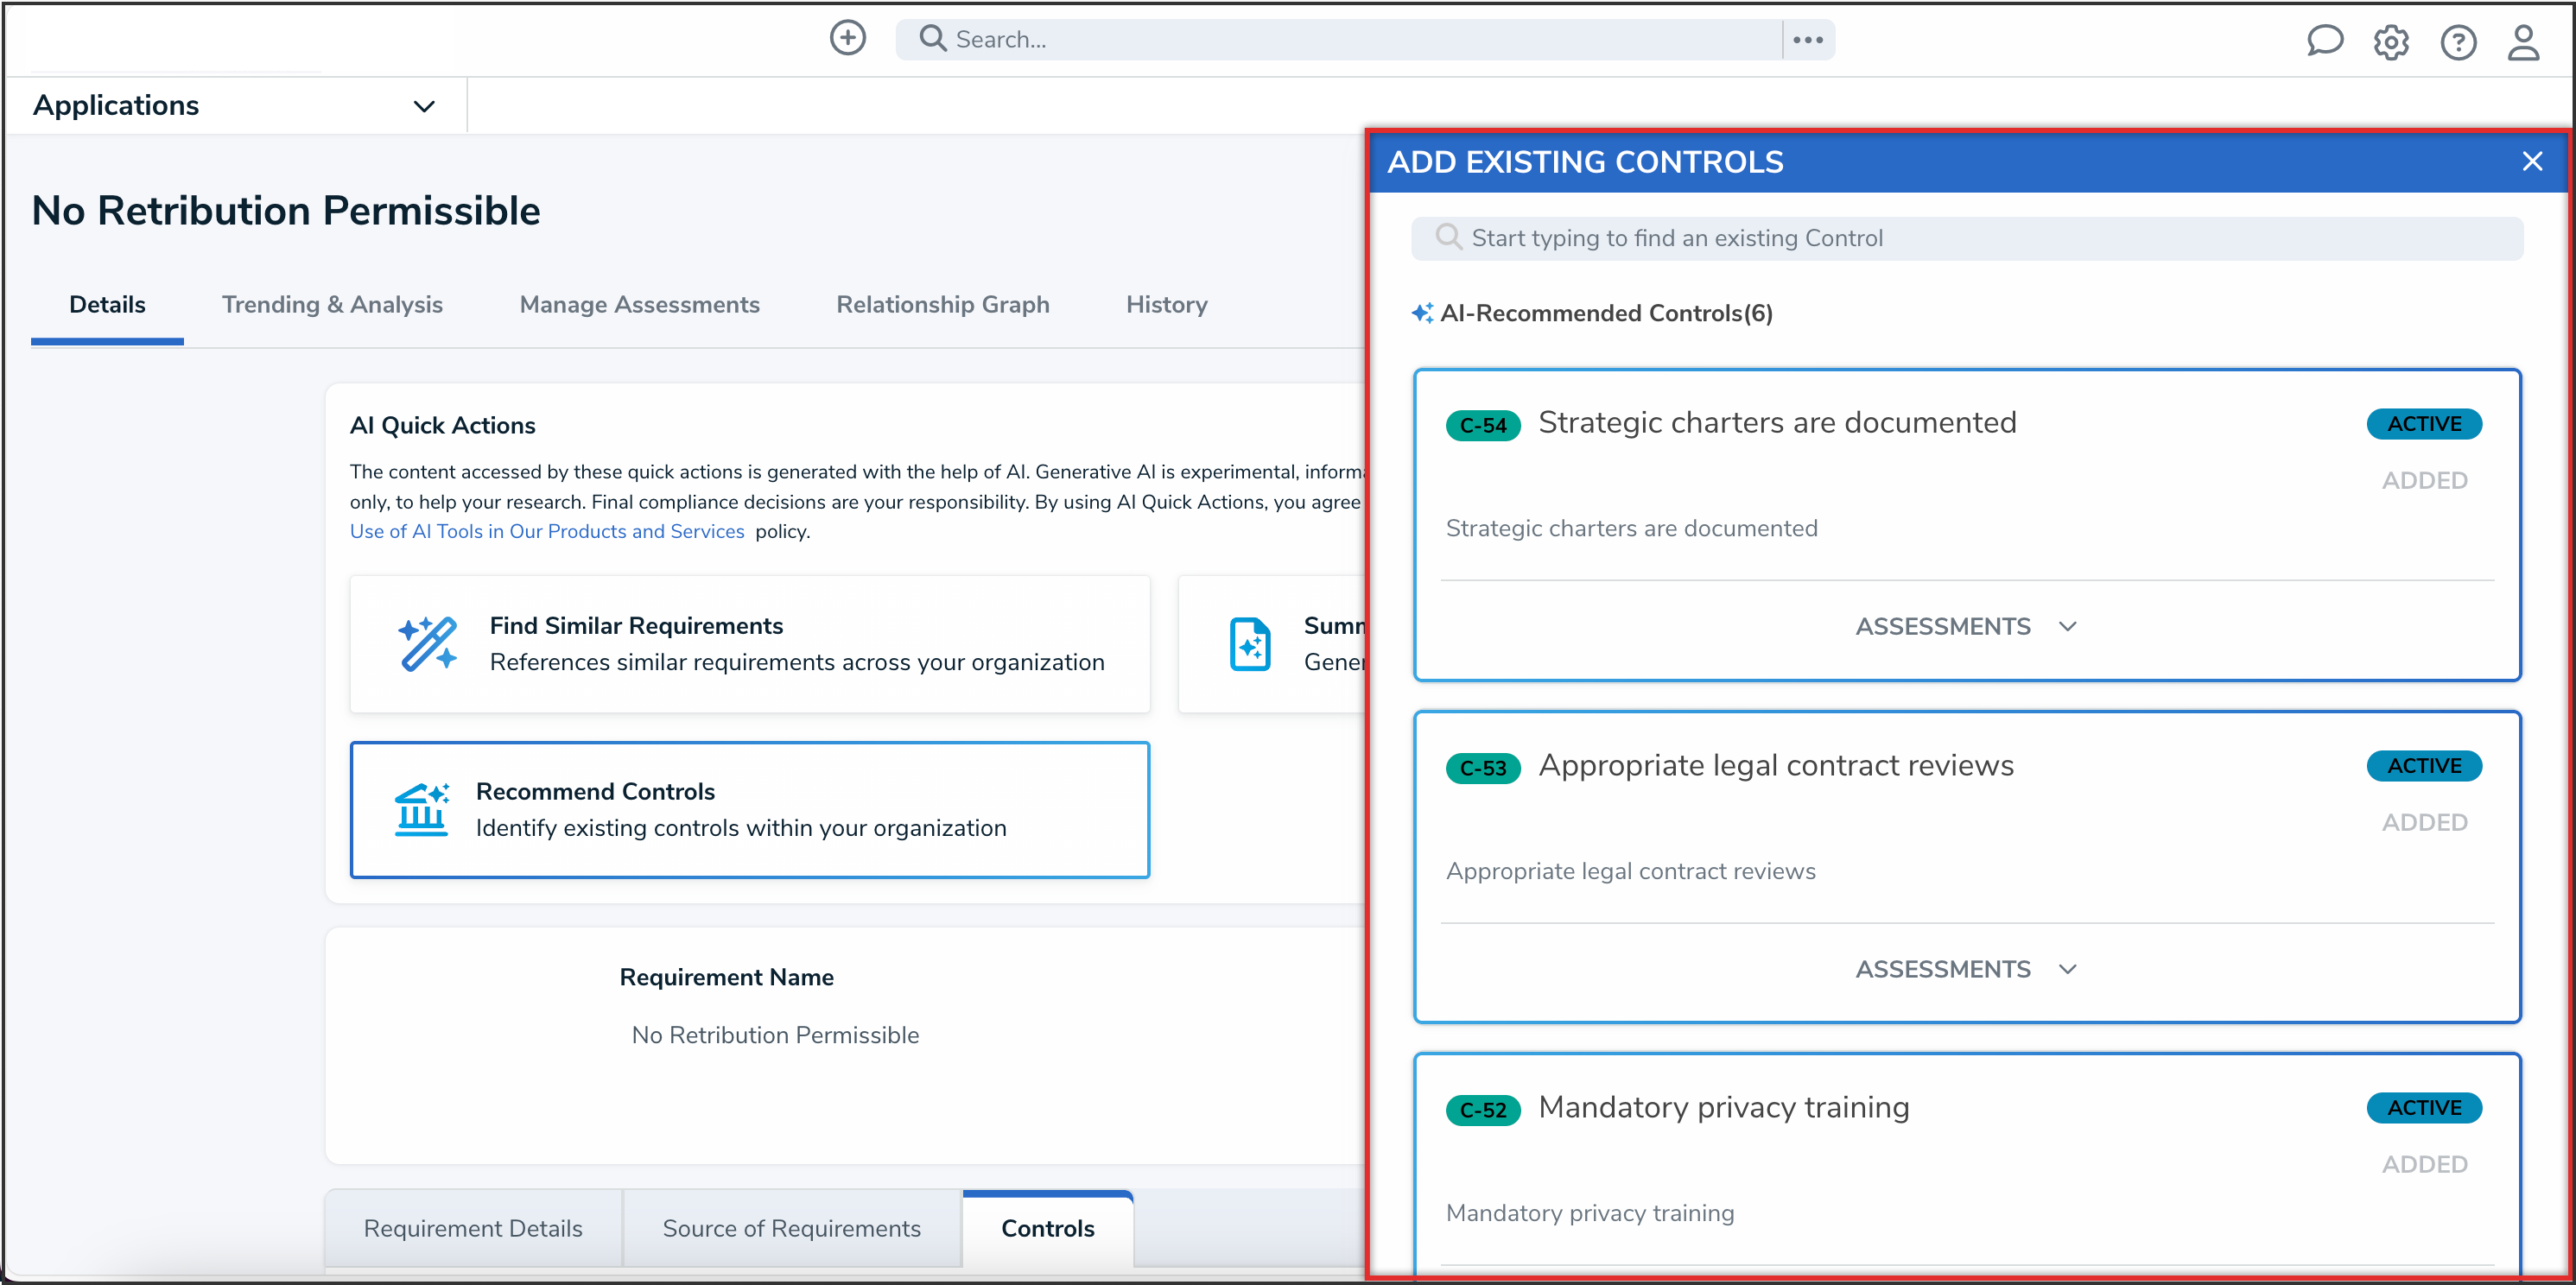Switch to Trending & Analysis tab
Viewport: 2576px width, 1285px height.
click(332, 304)
